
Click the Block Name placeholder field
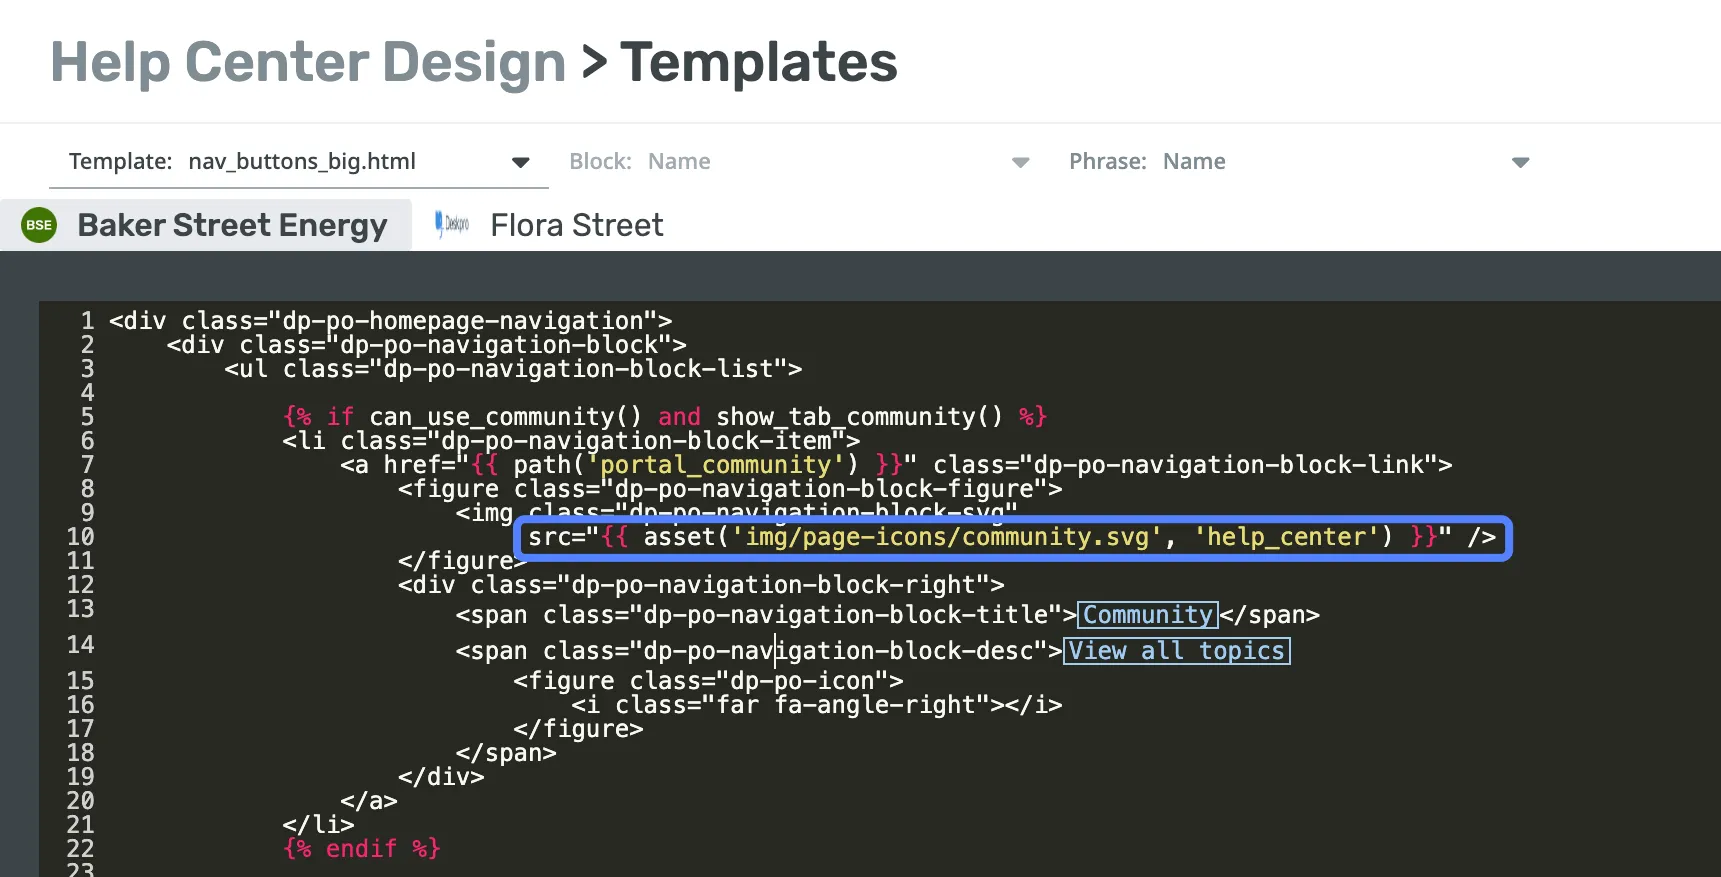[x=679, y=162]
